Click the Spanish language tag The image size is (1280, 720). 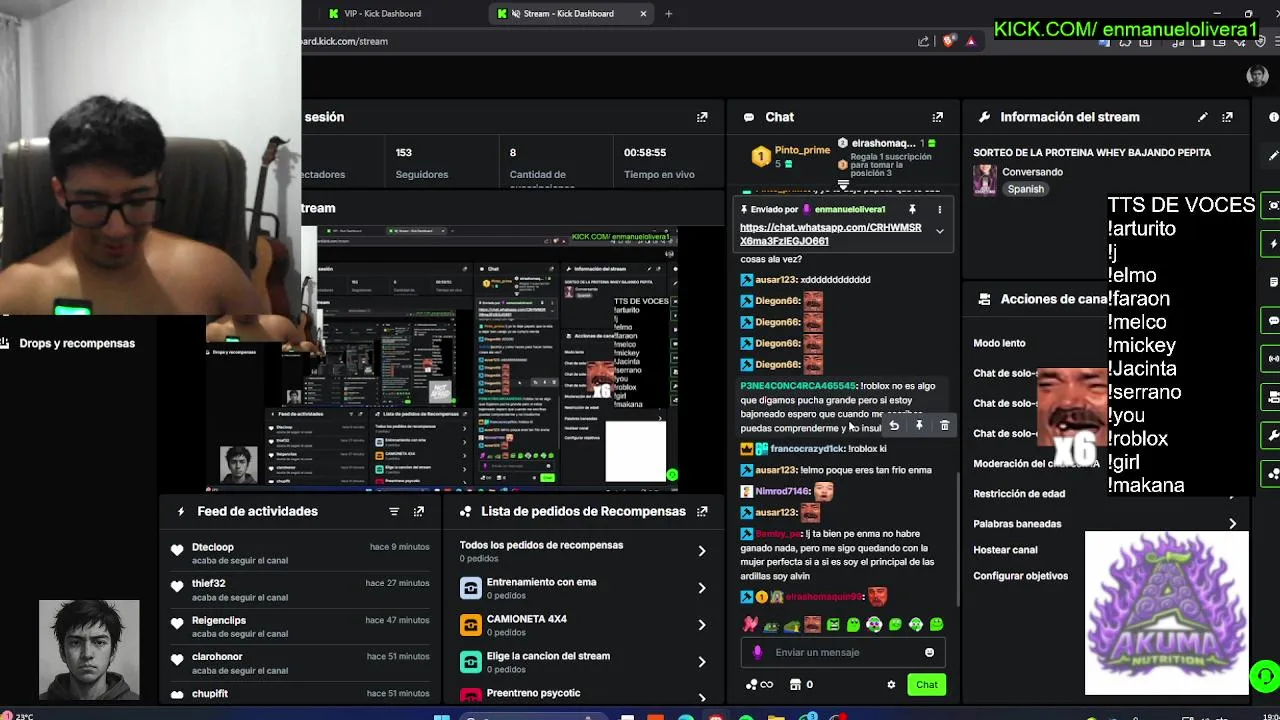click(1025, 189)
